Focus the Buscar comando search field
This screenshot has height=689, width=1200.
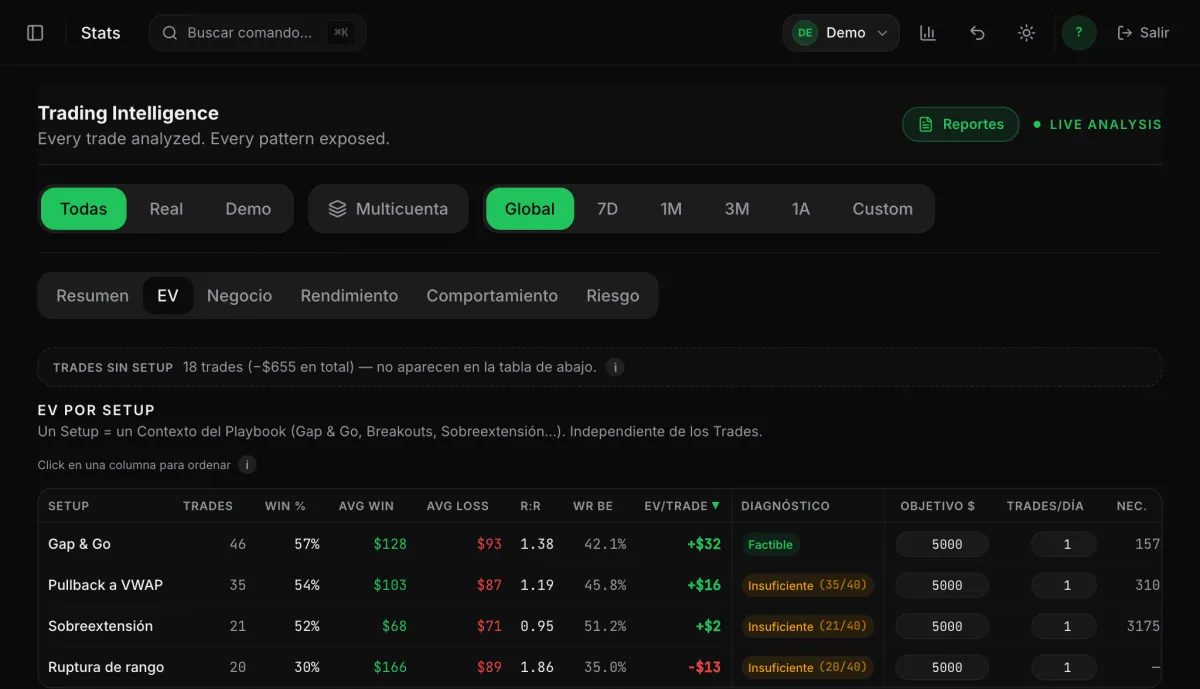pyautogui.click(x=258, y=33)
